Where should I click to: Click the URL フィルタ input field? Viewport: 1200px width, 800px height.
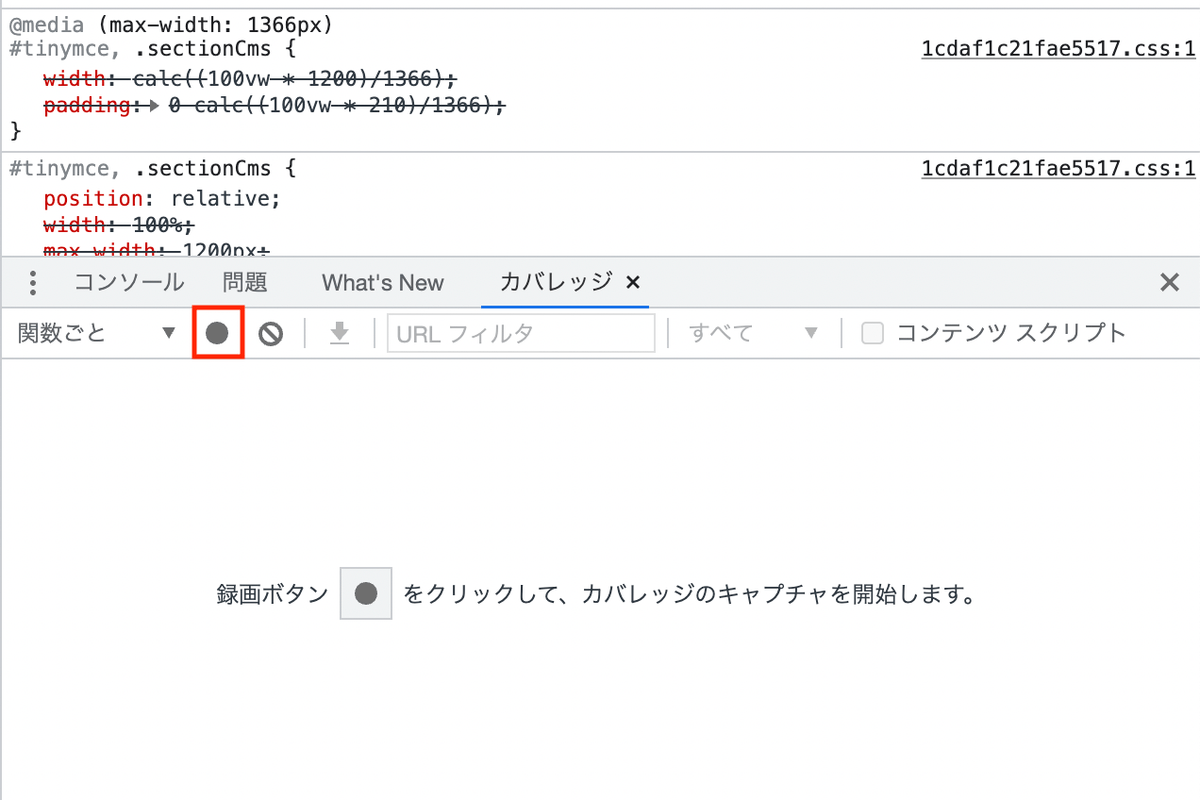[x=520, y=332]
